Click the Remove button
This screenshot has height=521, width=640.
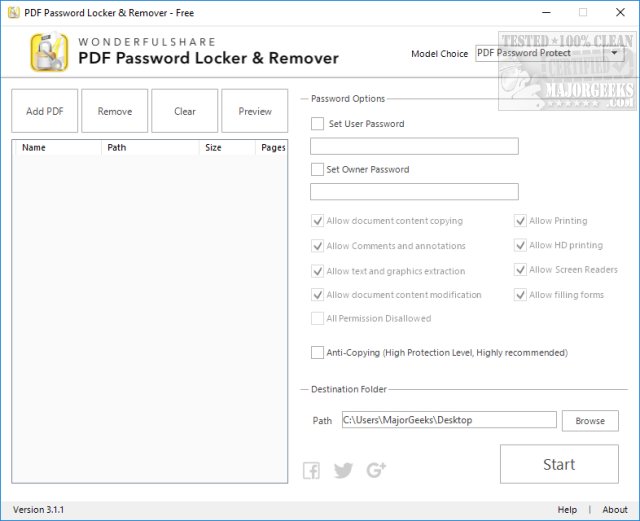point(115,111)
